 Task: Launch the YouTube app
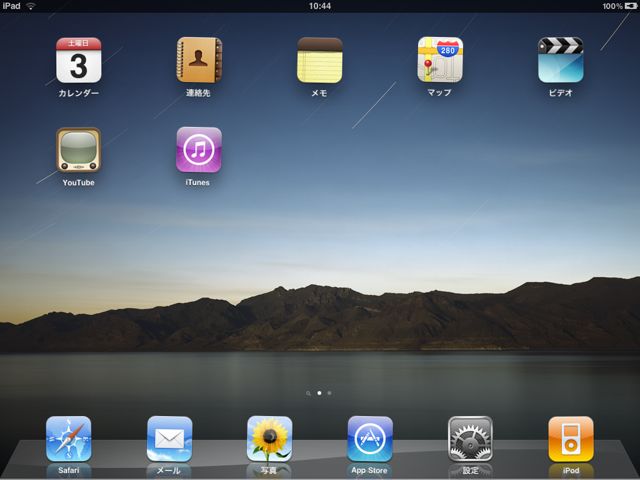[78, 150]
